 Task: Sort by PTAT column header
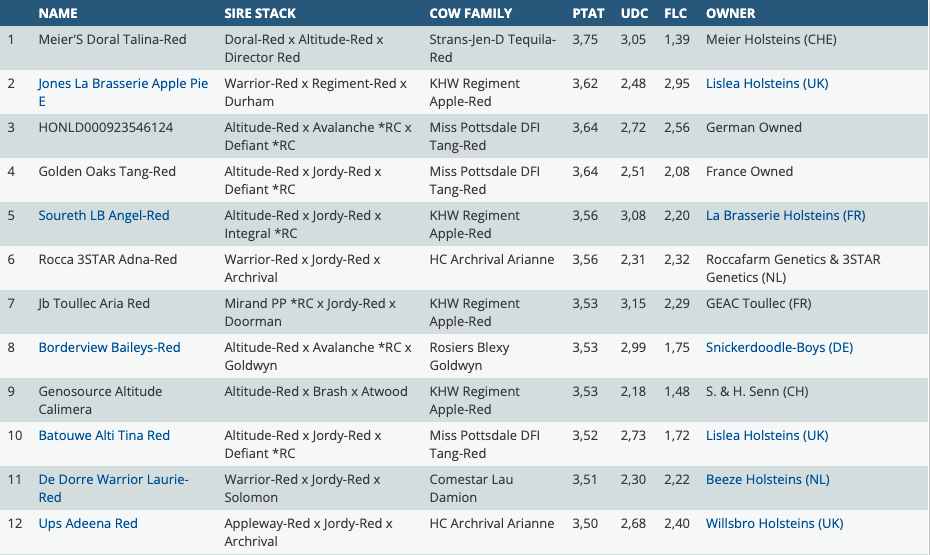[588, 14]
